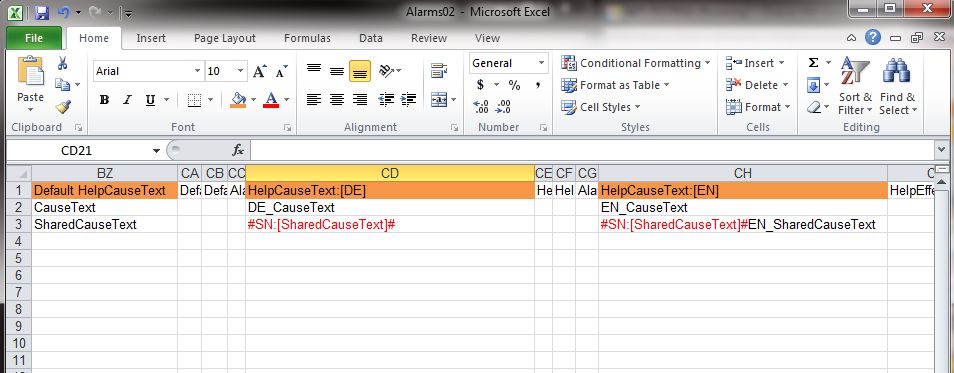954x373 pixels.
Task: Apply the red font color A
Action: pyautogui.click(x=271, y=100)
